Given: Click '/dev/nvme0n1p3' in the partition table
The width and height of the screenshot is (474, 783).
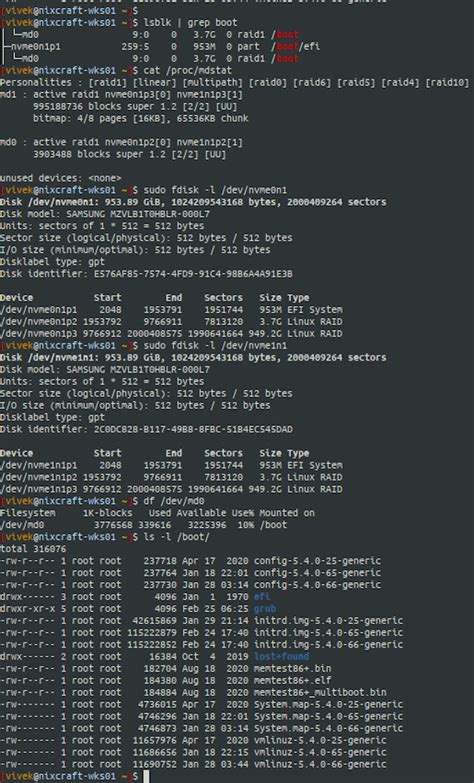Looking at the screenshot, I should [x=38, y=334].
